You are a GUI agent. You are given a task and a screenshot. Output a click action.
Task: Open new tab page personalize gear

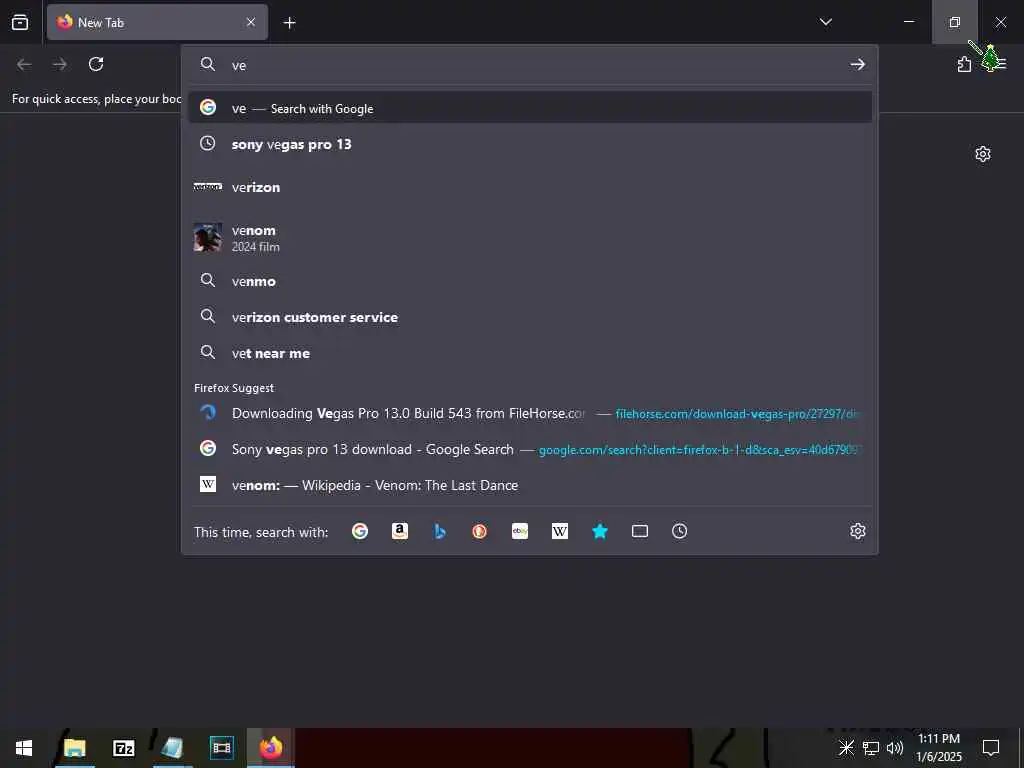tap(983, 154)
